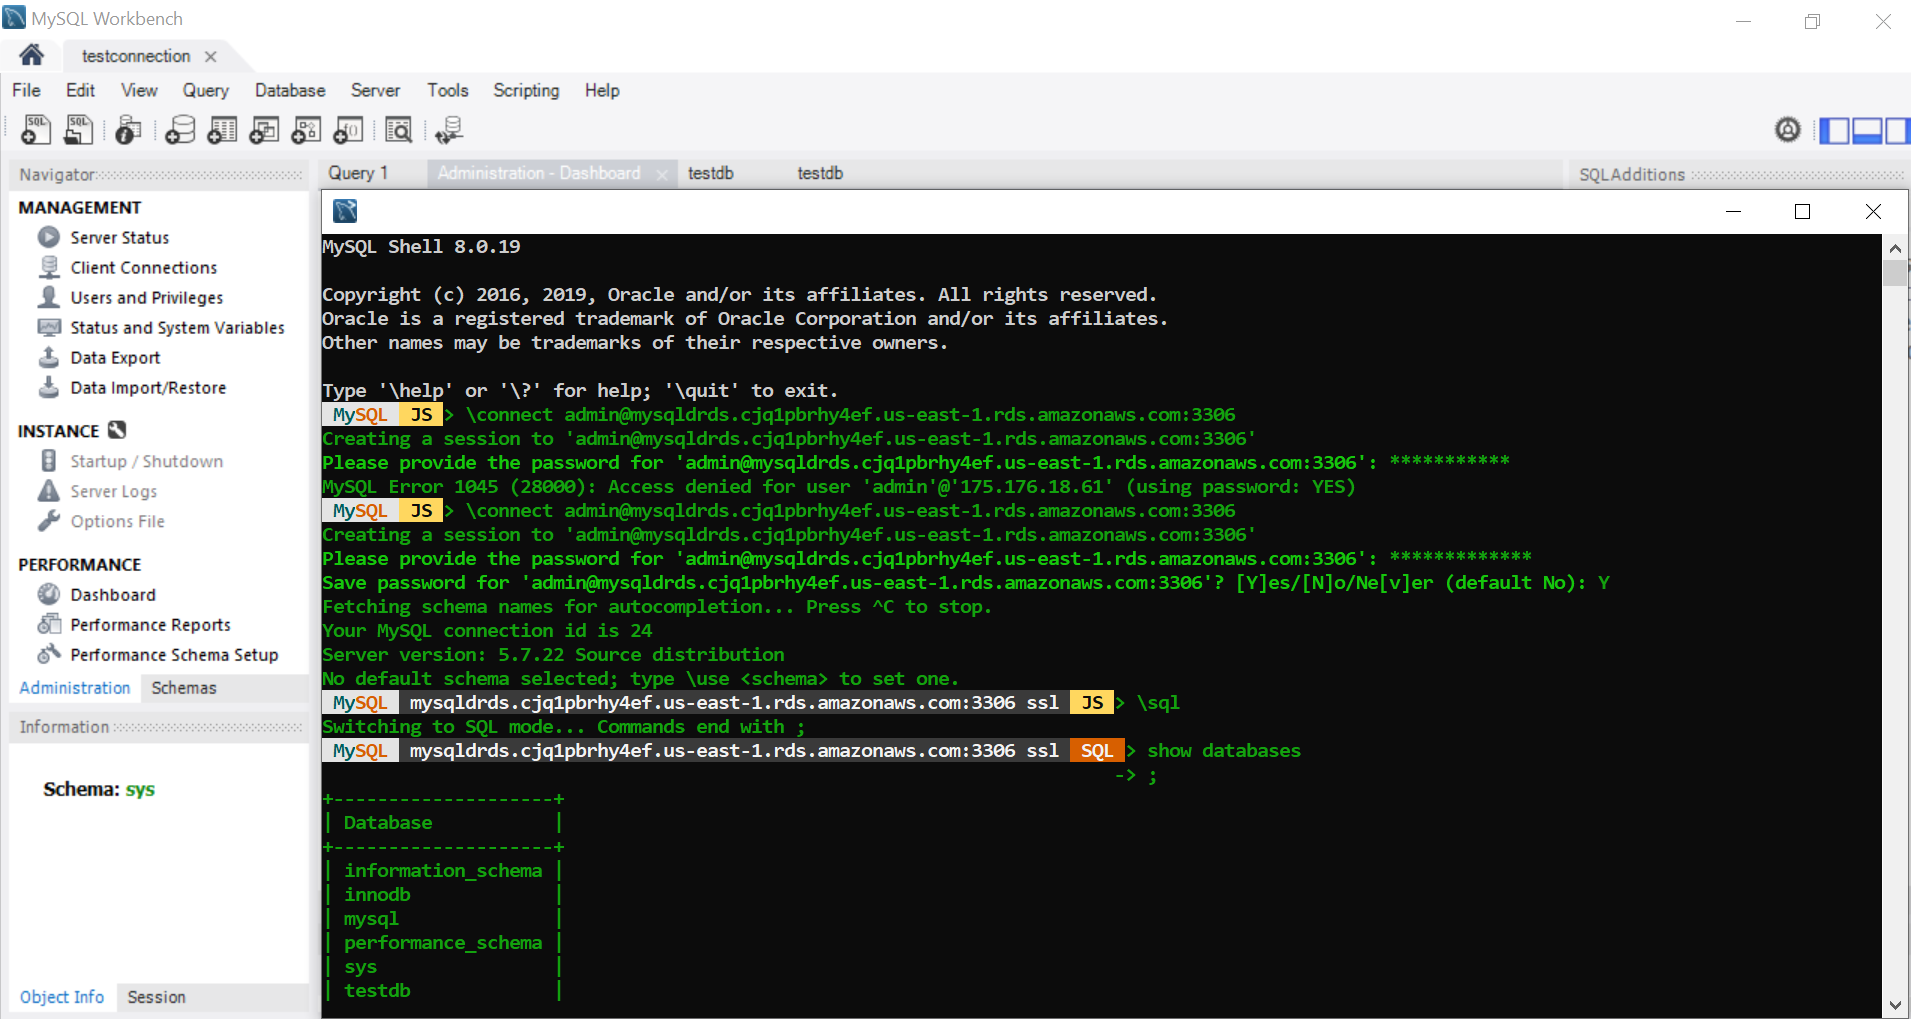Open the View menu
Image resolution: width=1911 pixels, height=1019 pixels.
[139, 91]
